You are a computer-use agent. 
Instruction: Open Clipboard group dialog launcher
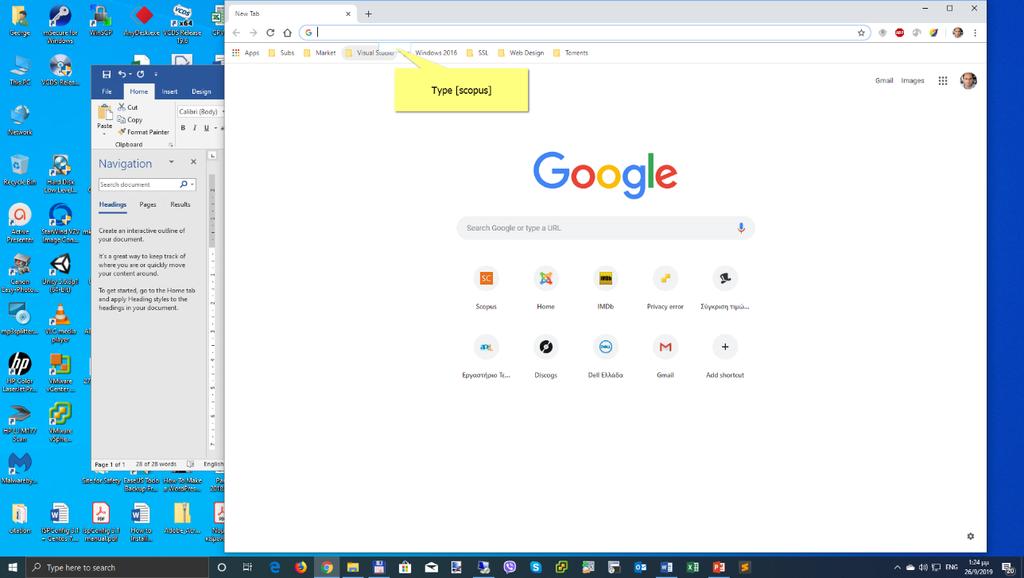click(x=171, y=144)
